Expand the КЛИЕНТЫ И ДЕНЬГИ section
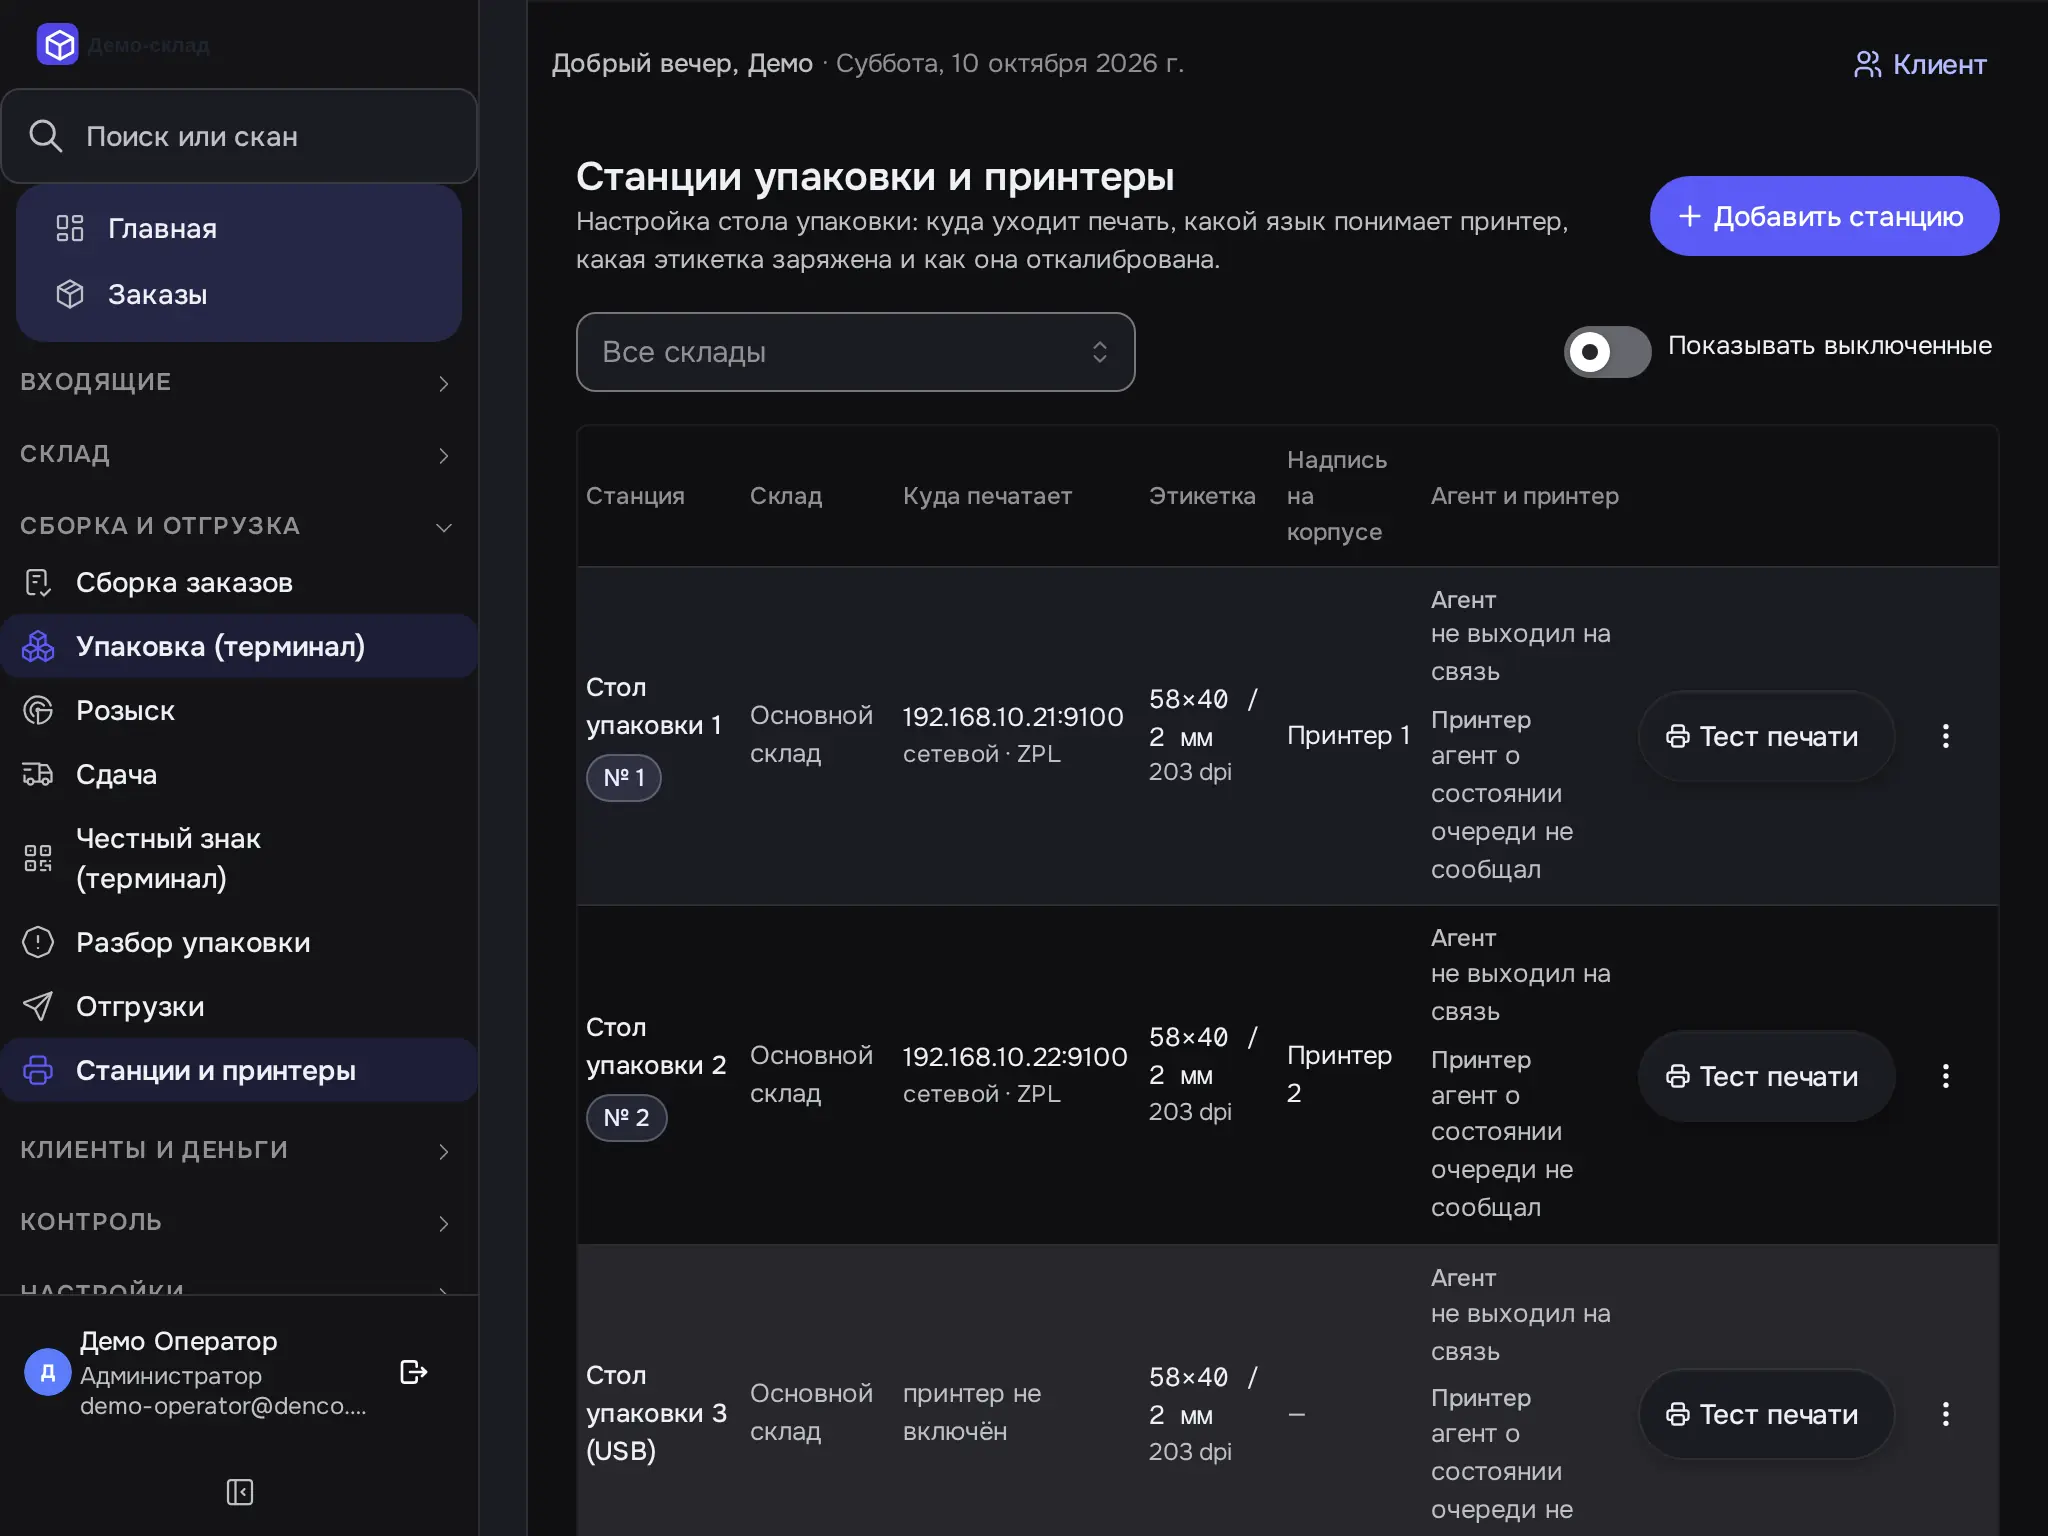 pyautogui.click(x=238, y=1150)
